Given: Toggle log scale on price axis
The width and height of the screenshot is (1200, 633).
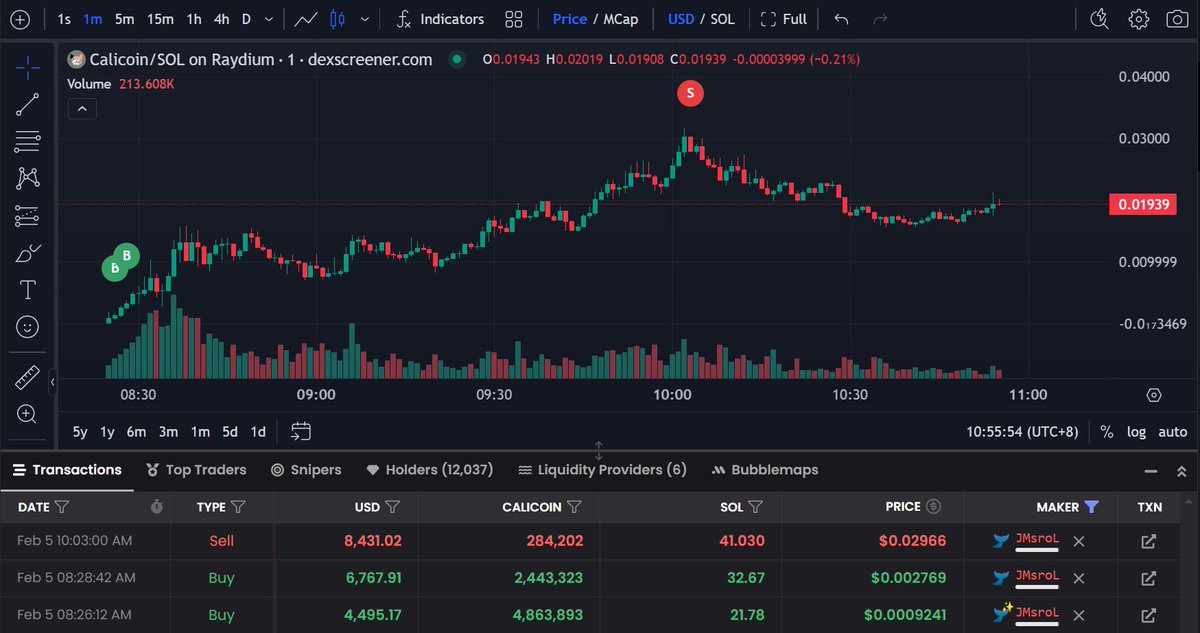Looking at the screenshot, I should tap(1137, 432).
